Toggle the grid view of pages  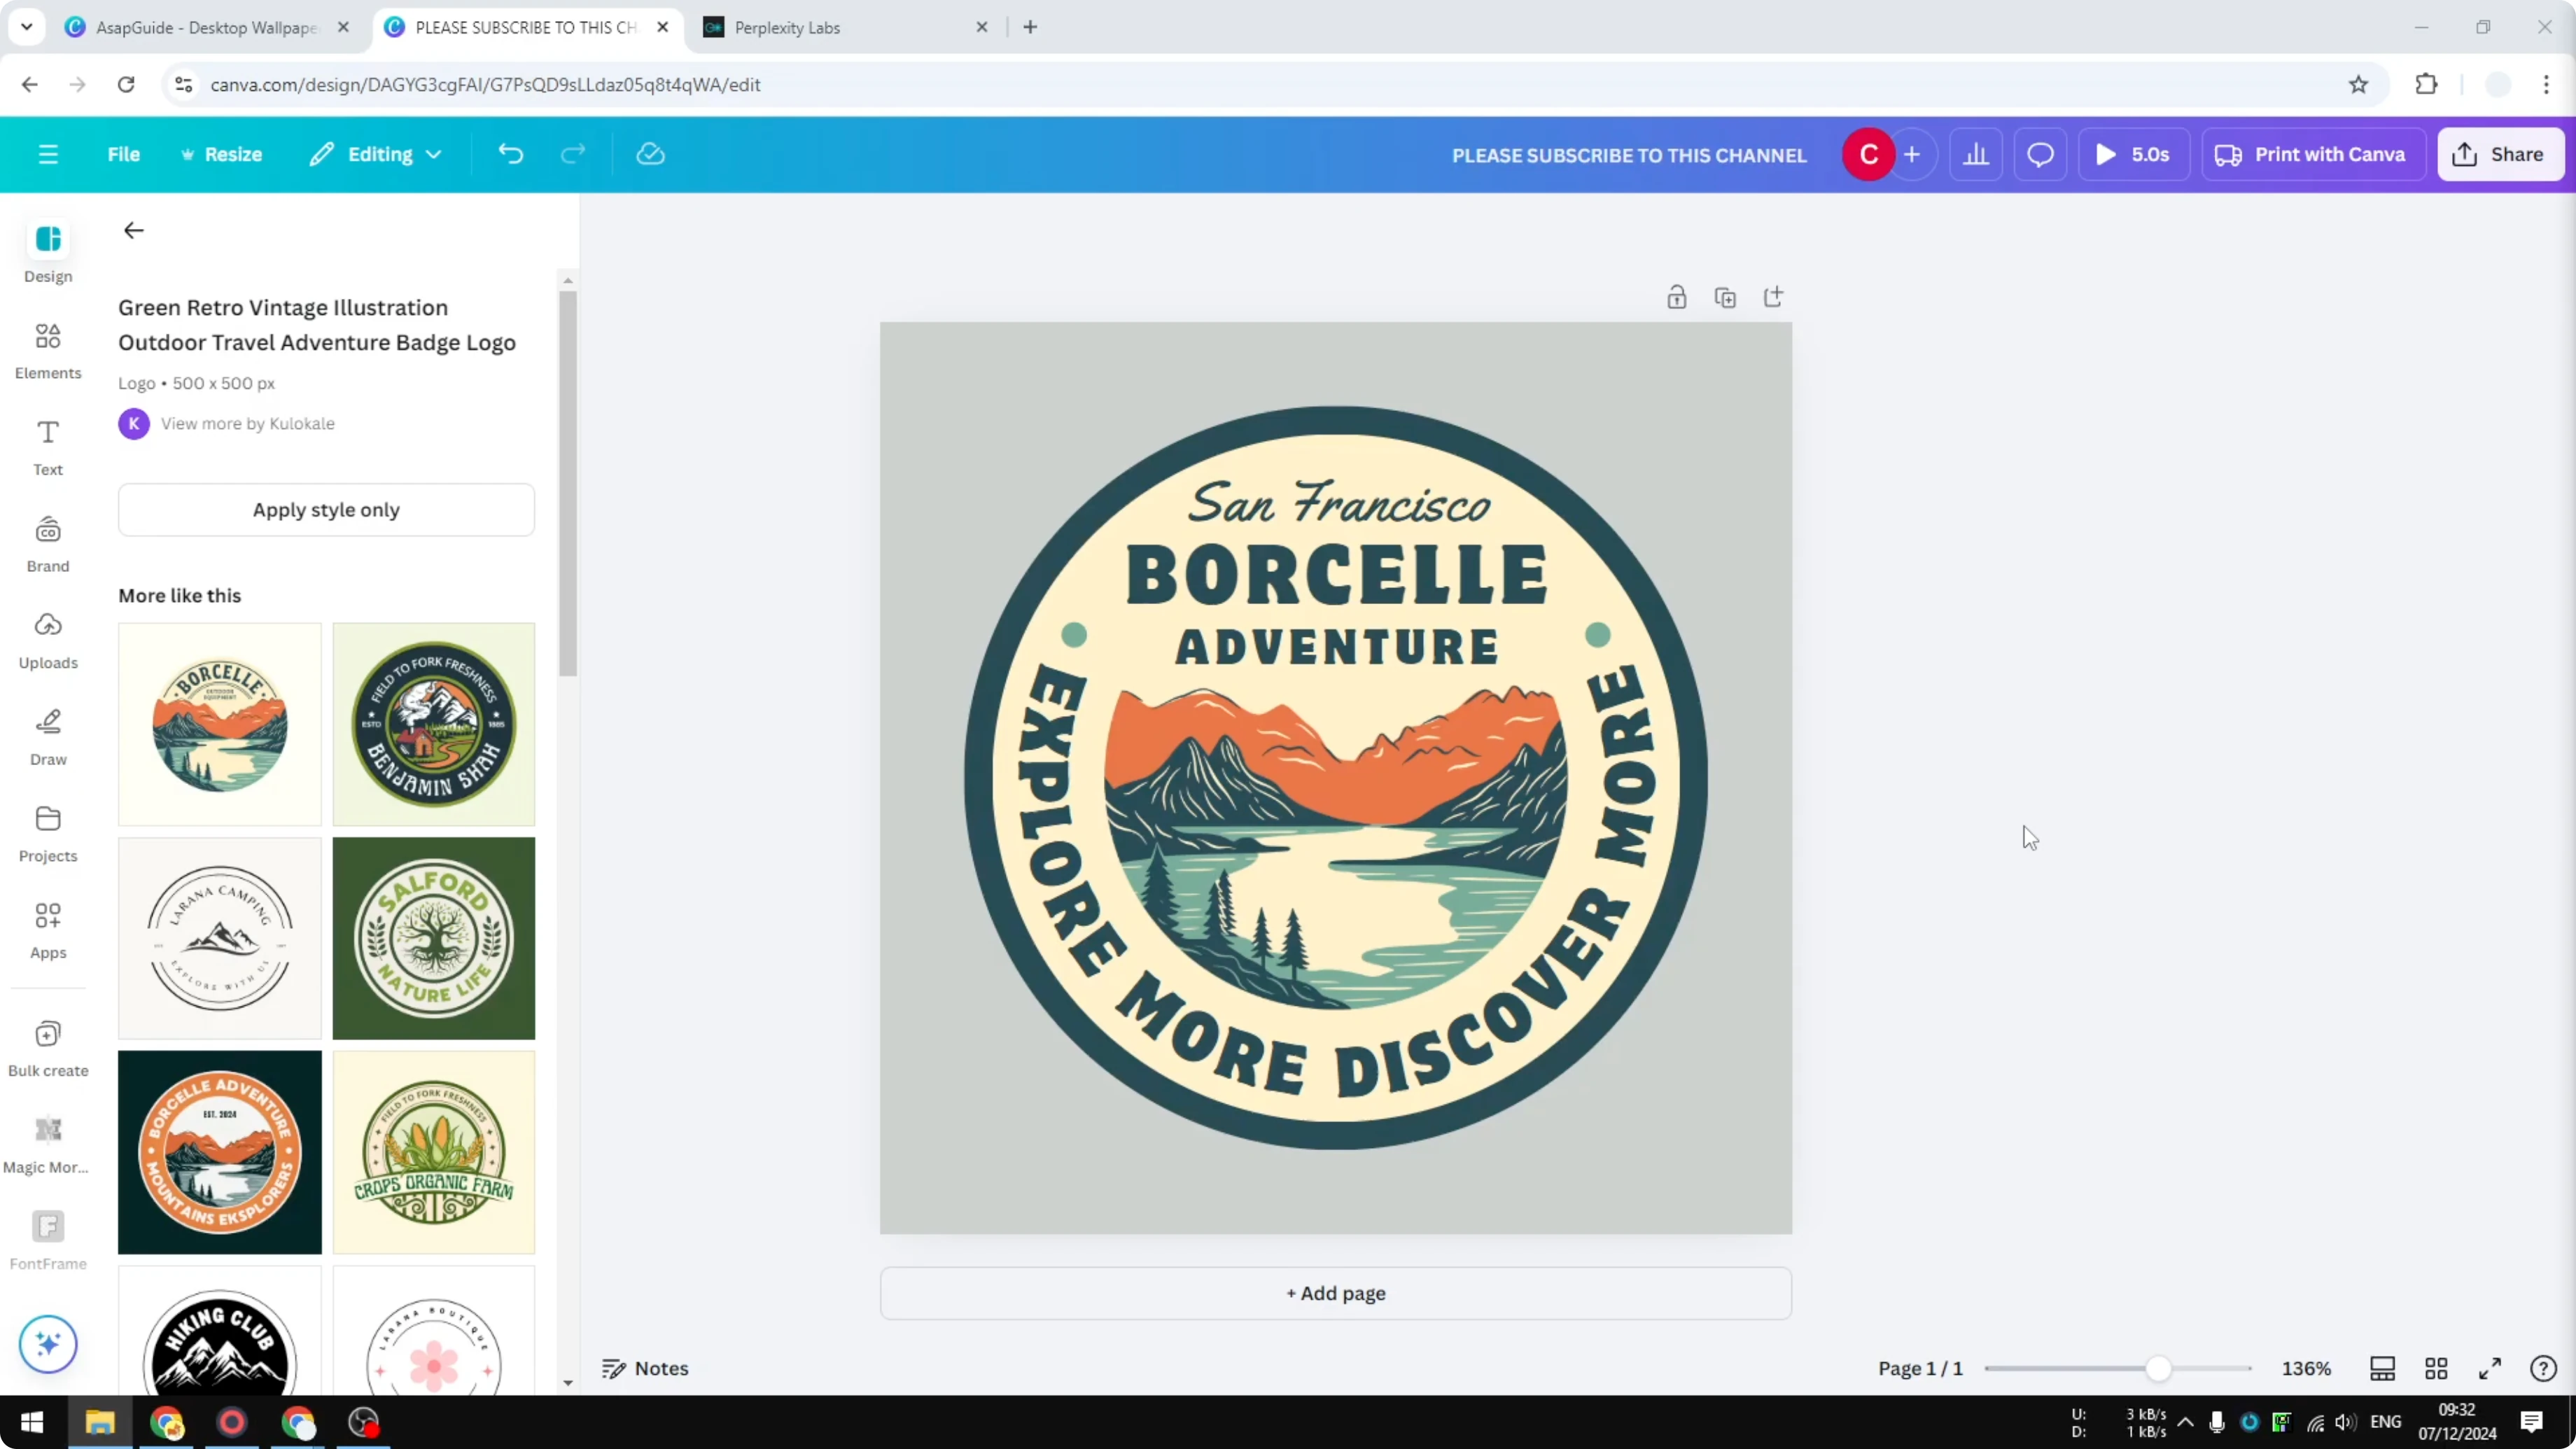click(2435, 1368)
